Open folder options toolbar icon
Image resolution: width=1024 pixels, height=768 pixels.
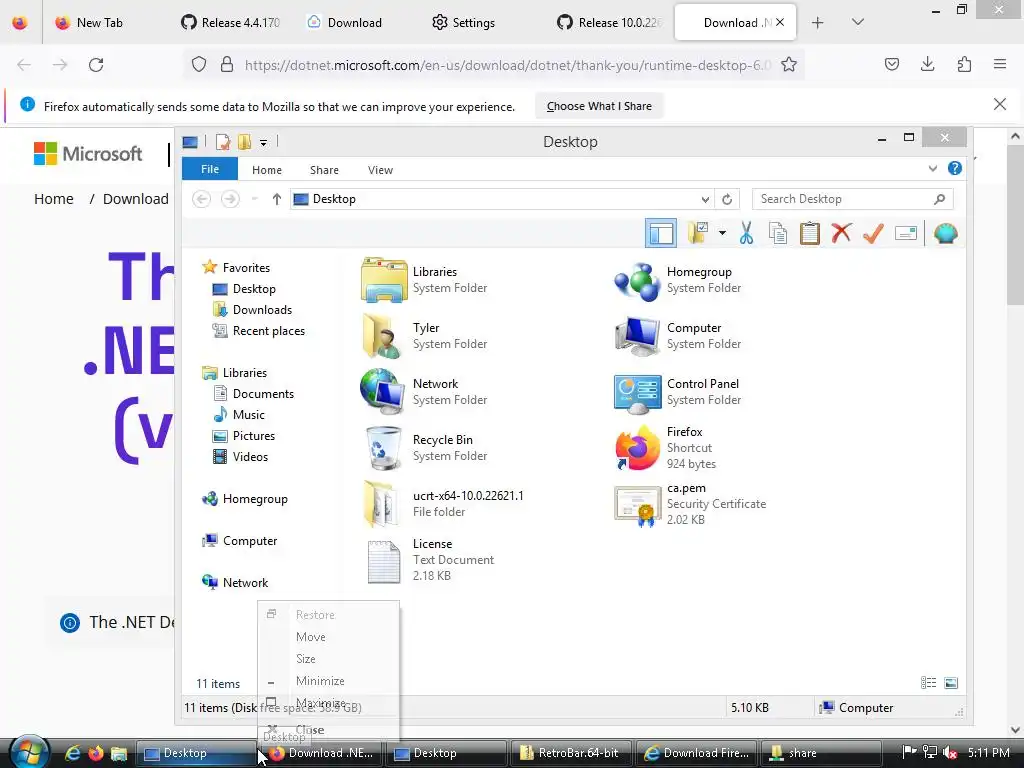pyautogui.click(x=697, y=233)
